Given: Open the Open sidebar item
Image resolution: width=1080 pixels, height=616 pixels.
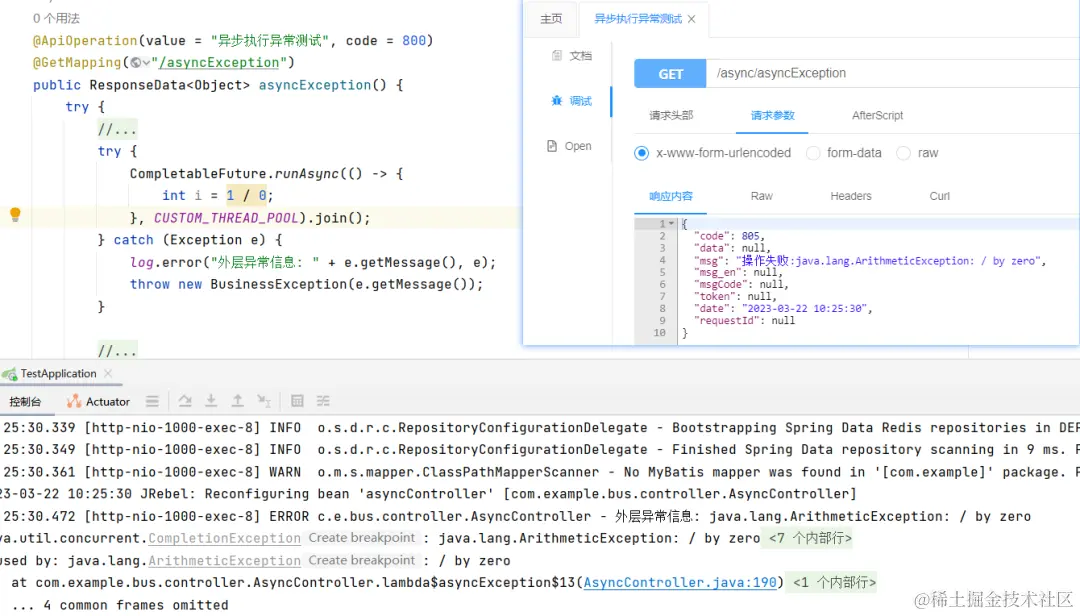Looking at the screenshot, I should [x=569, y=146].
